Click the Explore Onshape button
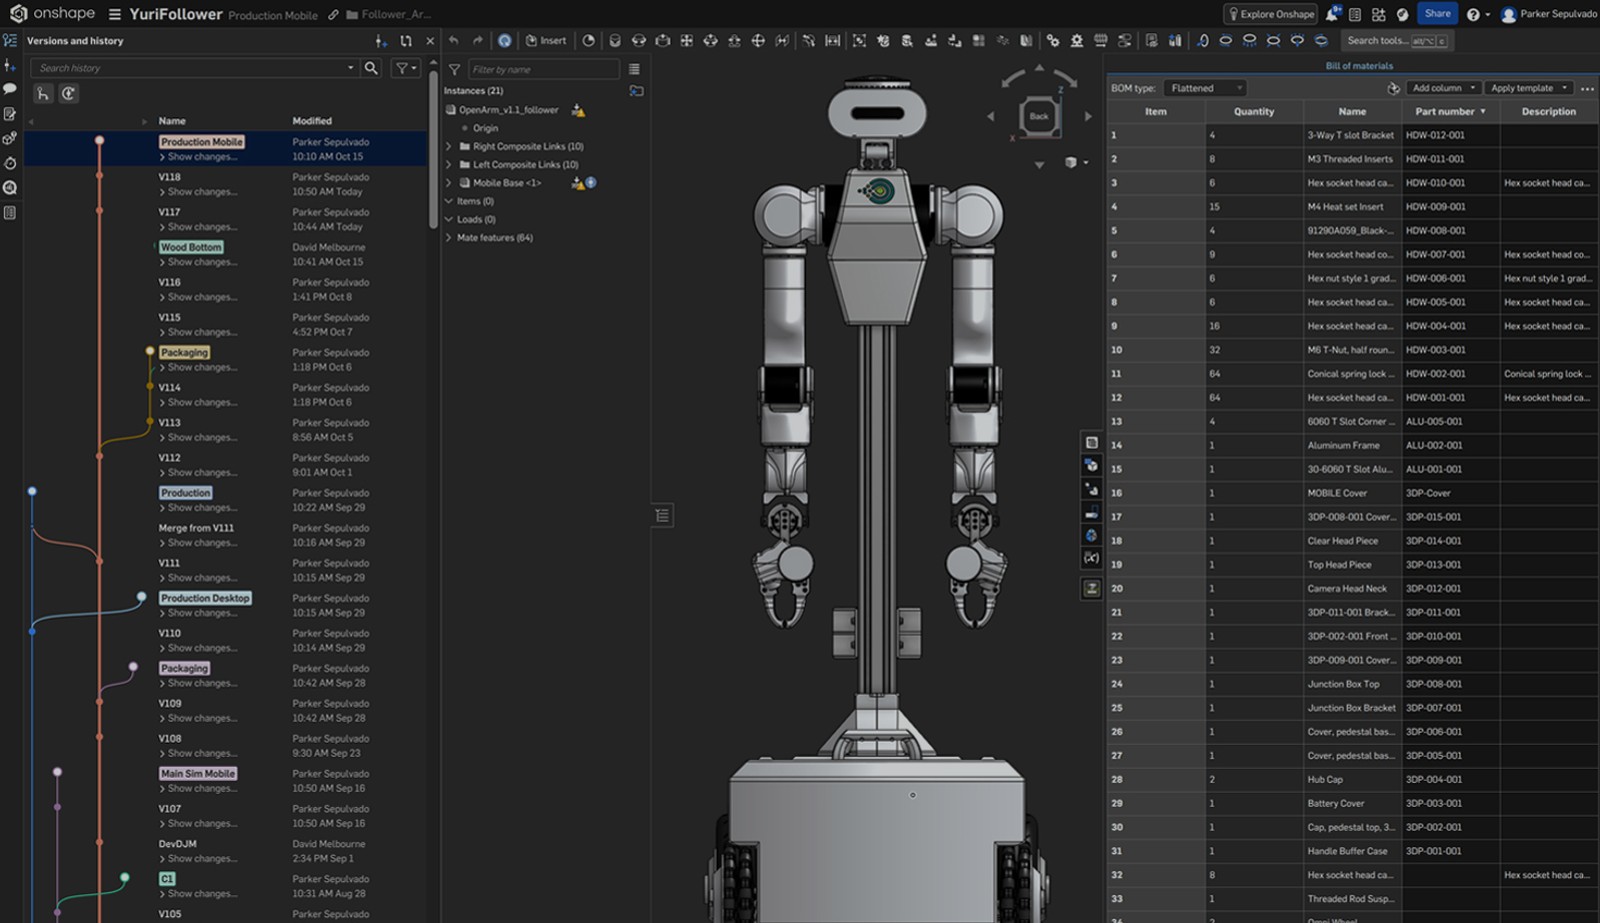This screenshot has height=923, width=1600. pyautogui.click(x=1271, y=14)
